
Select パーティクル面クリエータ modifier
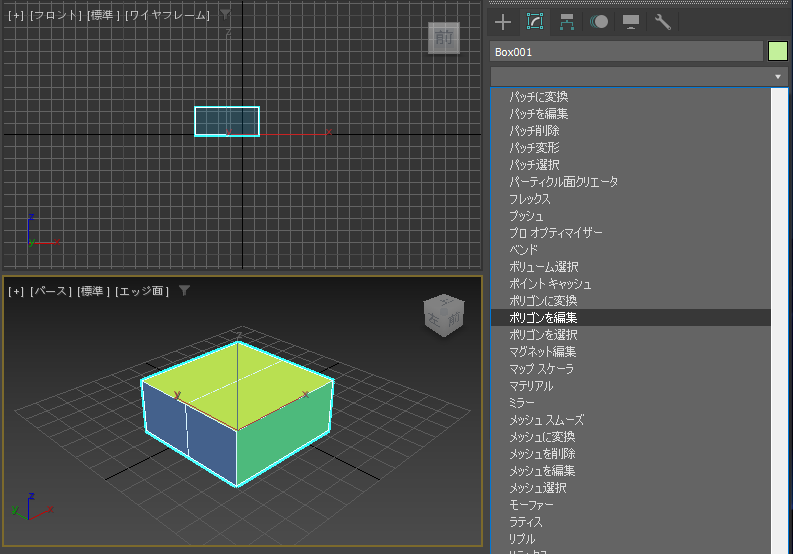(x=631, y=182)
